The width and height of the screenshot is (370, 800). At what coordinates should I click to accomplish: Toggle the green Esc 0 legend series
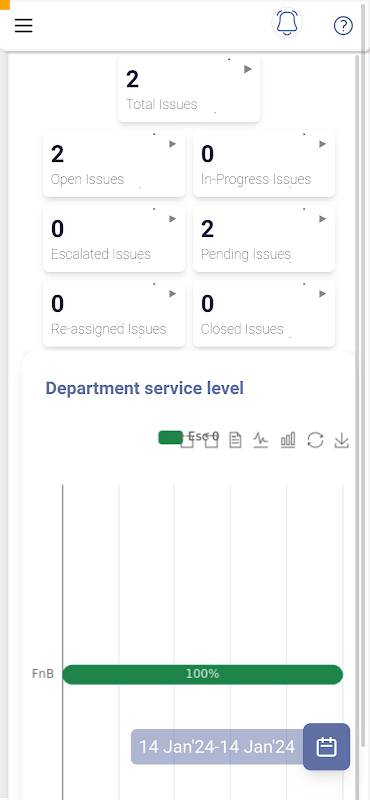pos(188,437)
